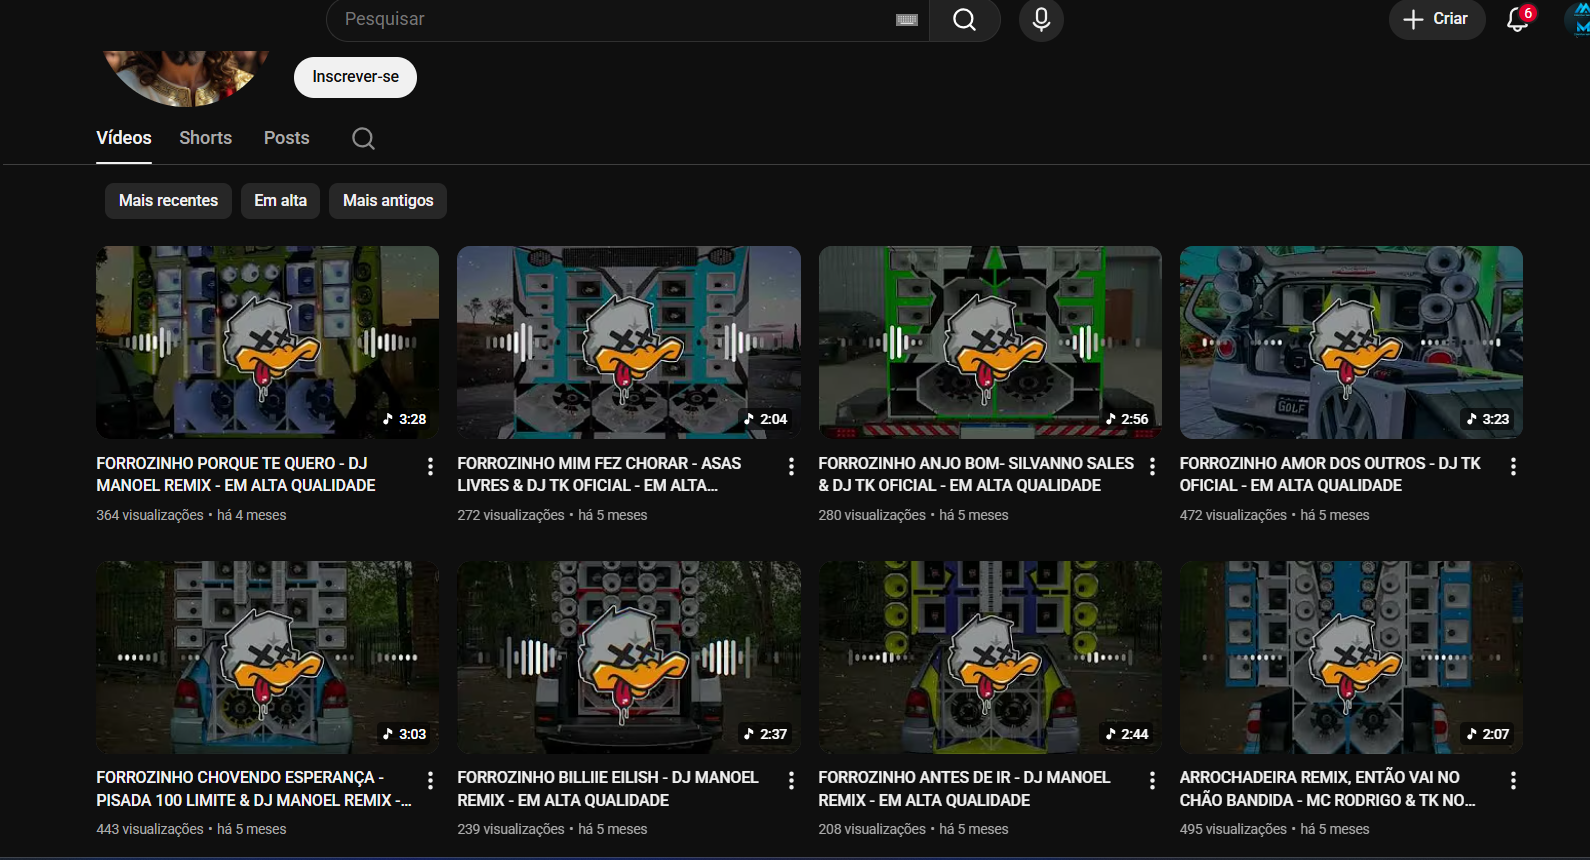Open options menu for FORROZINHO AMOR DOS OUTROS
The image size is (1590, 860).
(1513, 466)
